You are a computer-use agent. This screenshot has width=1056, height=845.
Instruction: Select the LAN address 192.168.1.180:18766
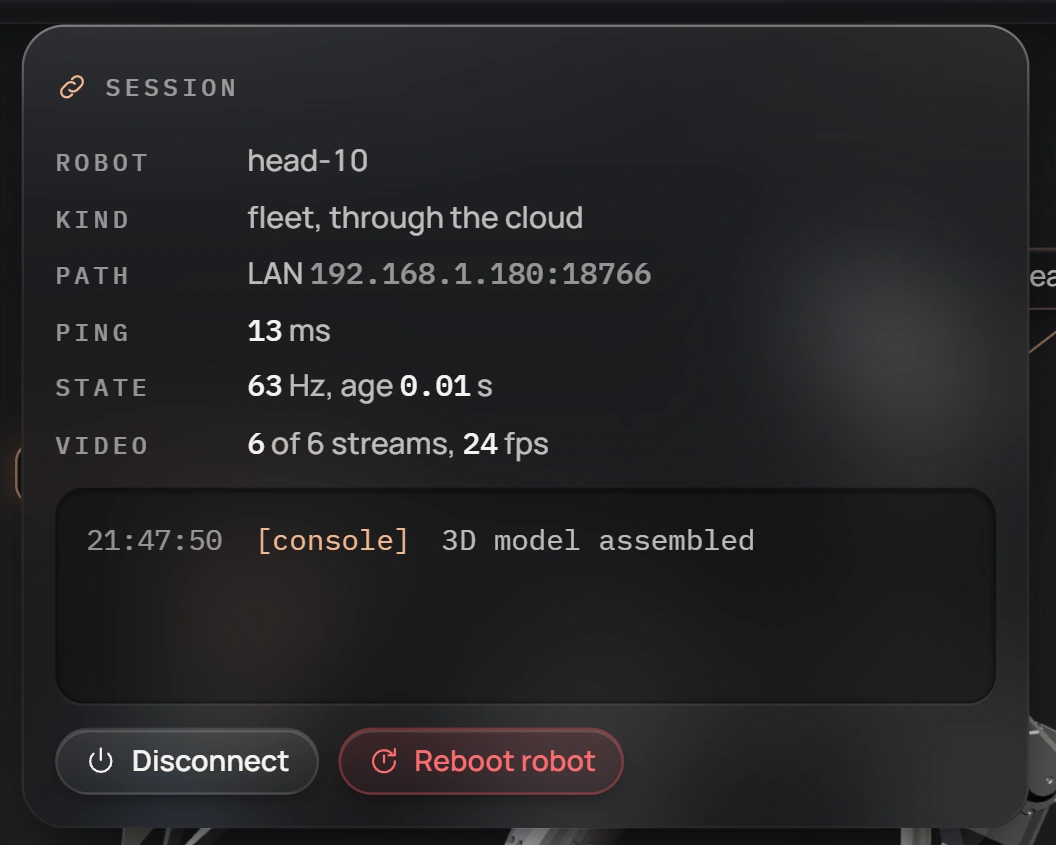pyautogui.click(x=480, y=274)
